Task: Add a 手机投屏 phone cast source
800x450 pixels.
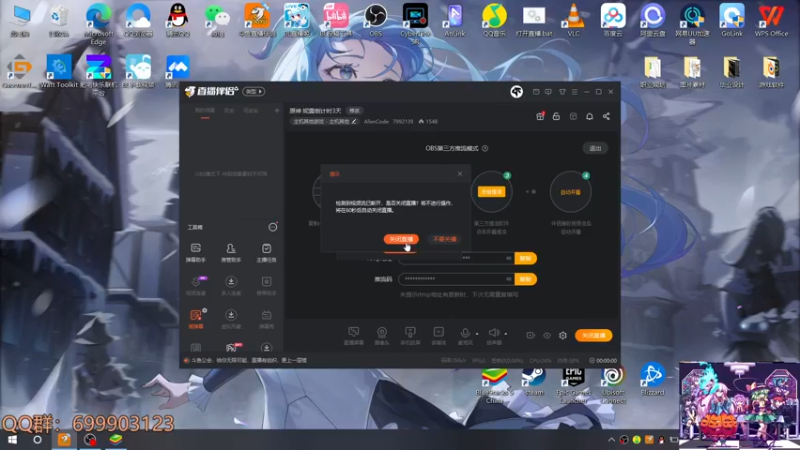Action: tap(410, 335)
